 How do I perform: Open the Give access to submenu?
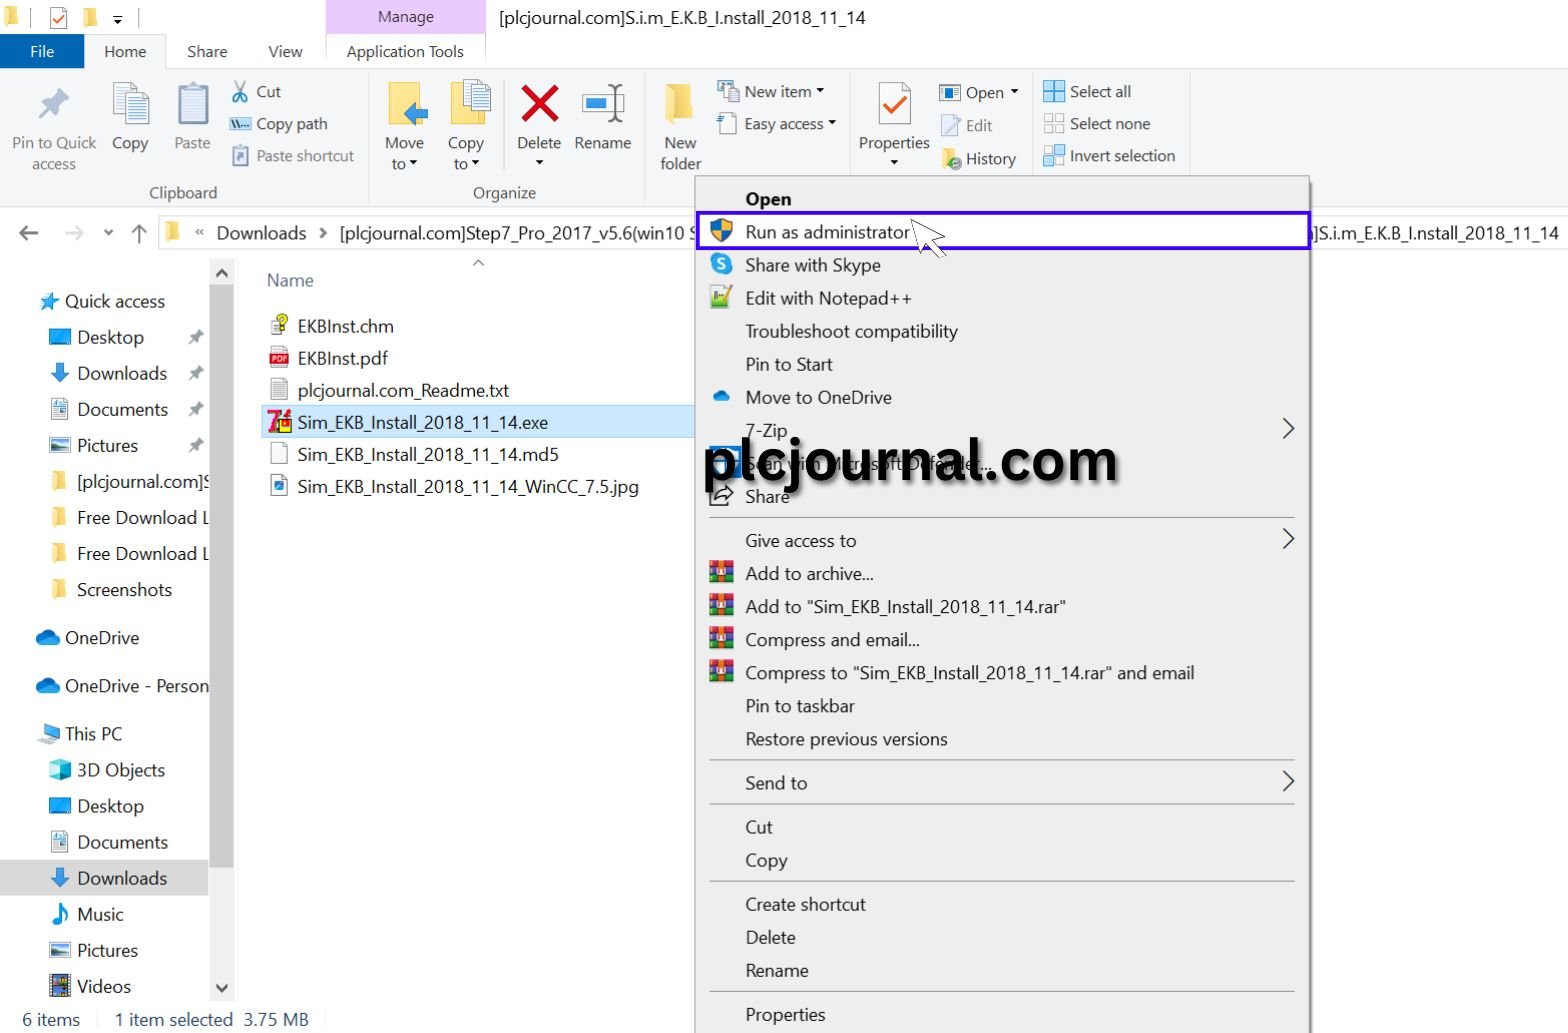pyautogui.click(x=1002, y=540)
